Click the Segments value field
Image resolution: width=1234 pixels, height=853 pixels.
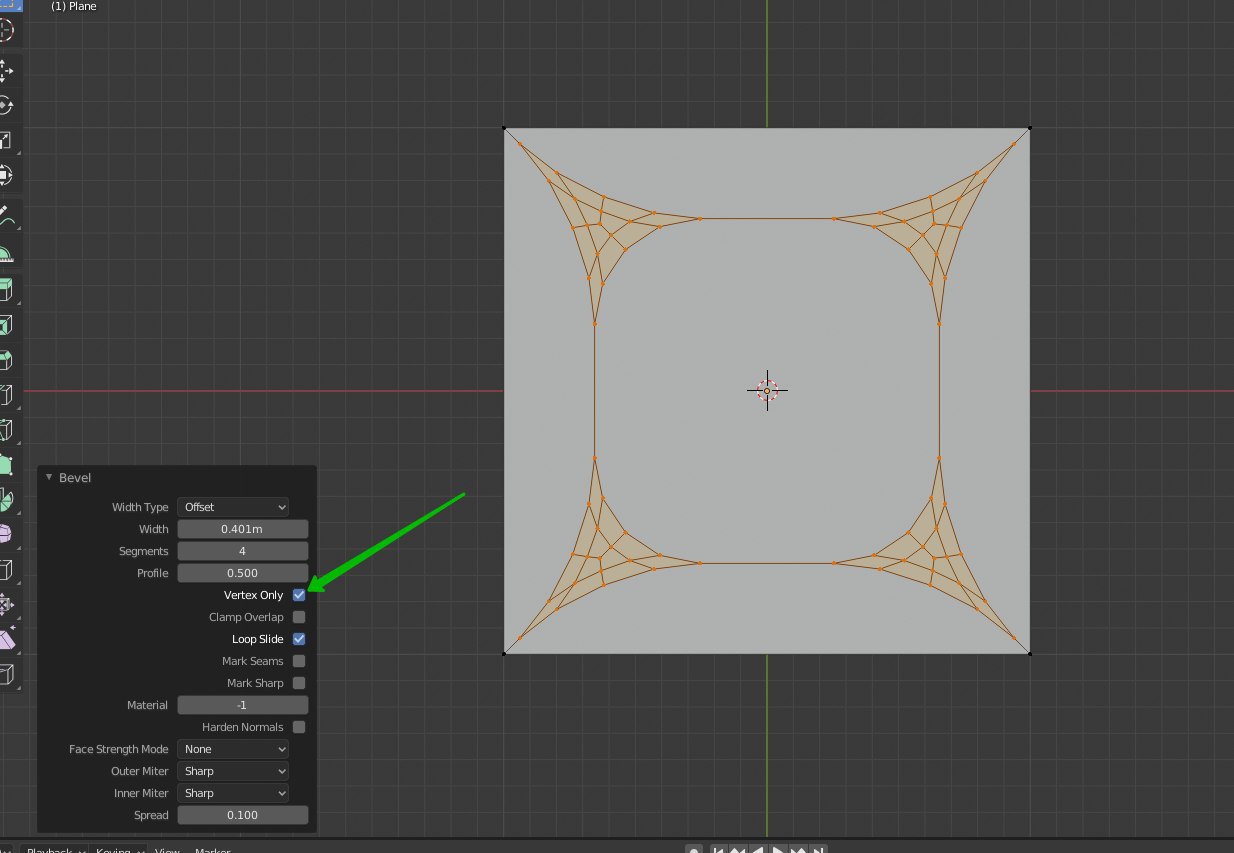(242, 551)
